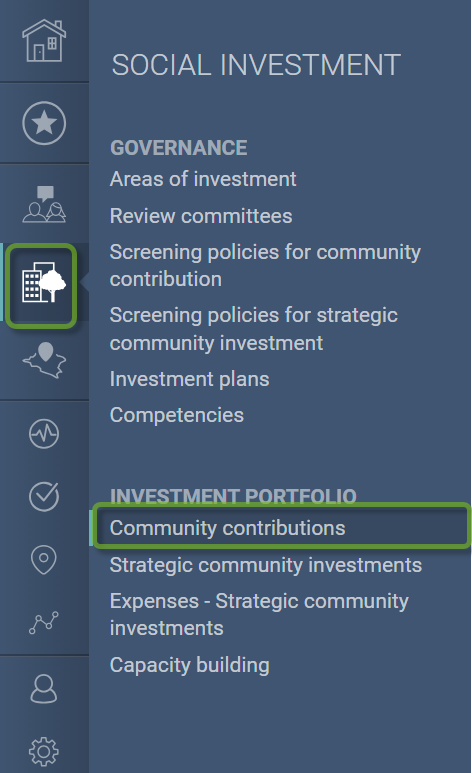Screen dimensions: 472x773
Task: Click the pulse activity monitor icon
Action: click(x=44, y=434)
